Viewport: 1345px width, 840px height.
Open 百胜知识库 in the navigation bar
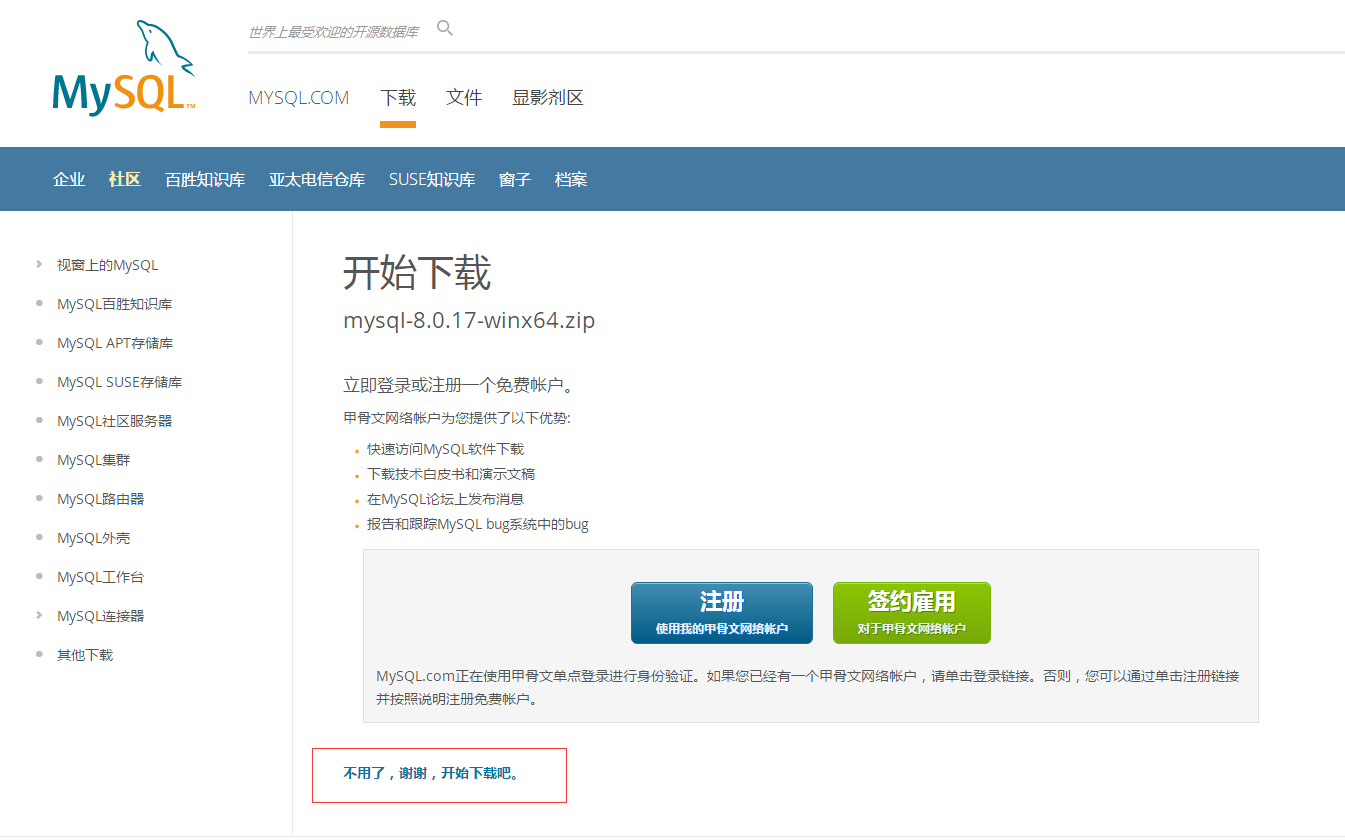205,180
